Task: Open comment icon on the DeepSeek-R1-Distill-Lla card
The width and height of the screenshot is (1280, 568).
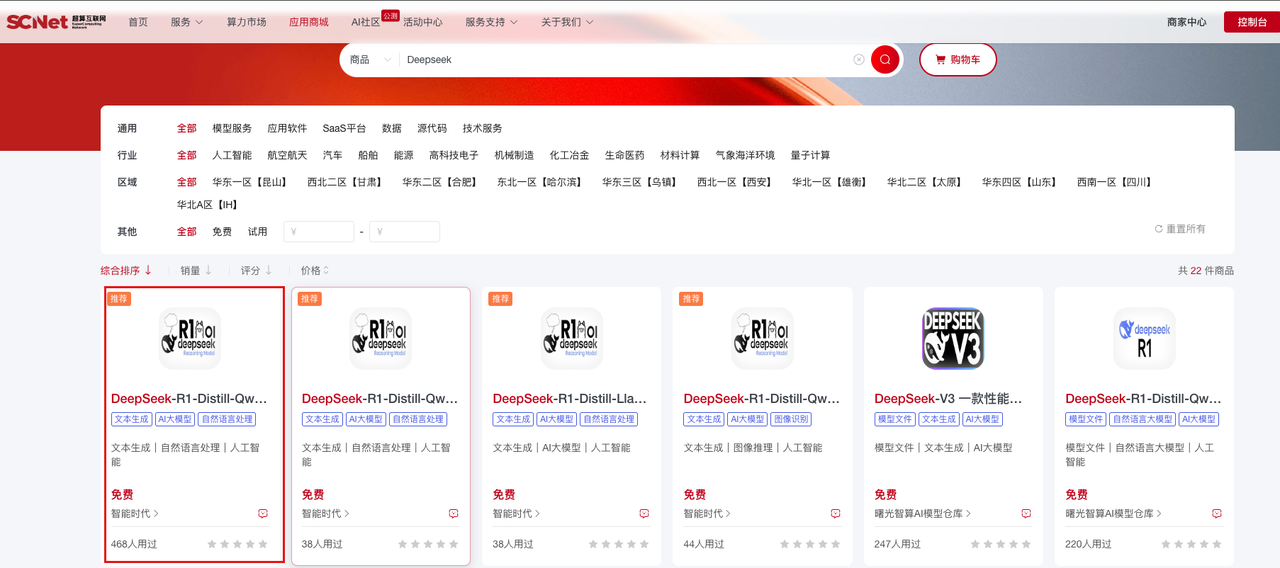Action: coord(645,513)
